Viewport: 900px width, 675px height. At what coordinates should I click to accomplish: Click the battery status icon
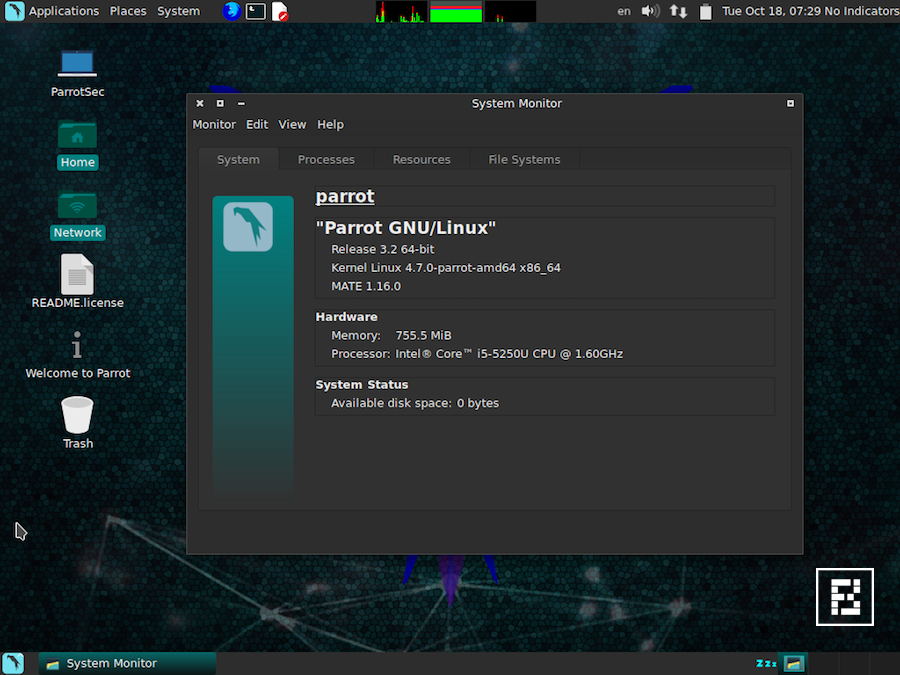[x=705, y=11]
